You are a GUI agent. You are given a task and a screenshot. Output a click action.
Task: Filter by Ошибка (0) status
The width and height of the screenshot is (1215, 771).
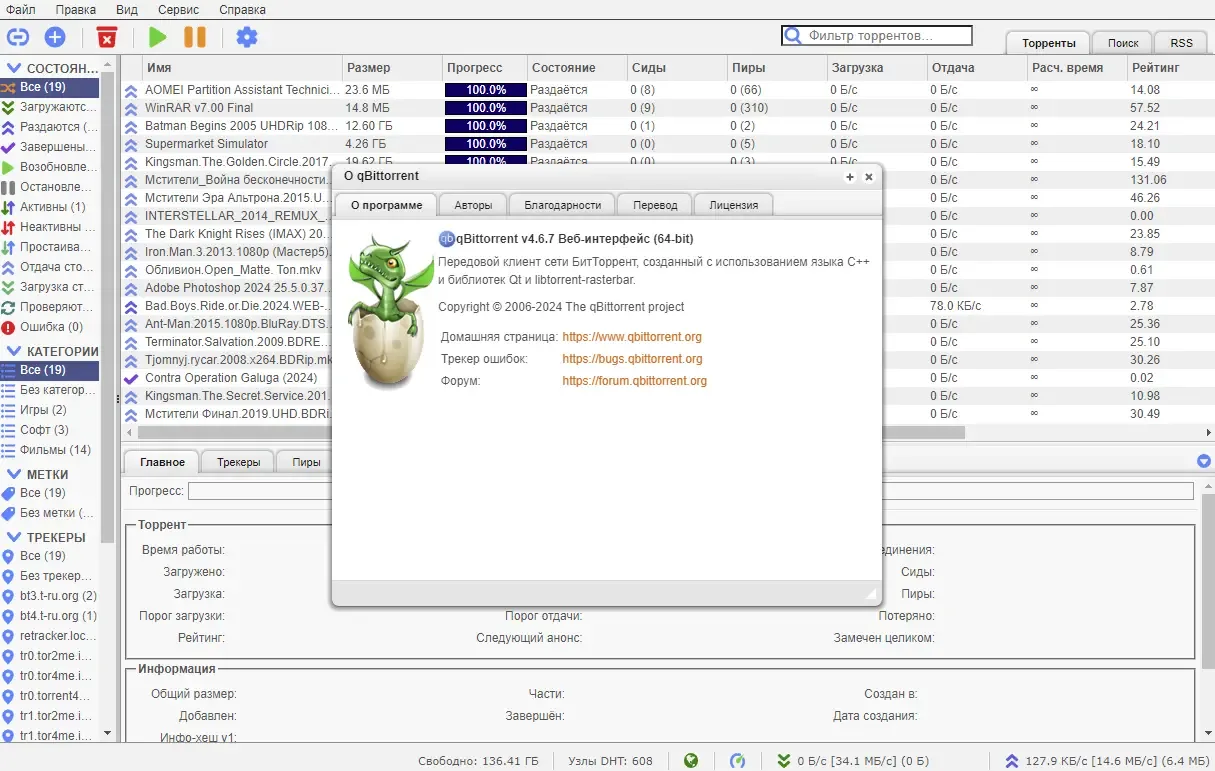coord(50,327)
